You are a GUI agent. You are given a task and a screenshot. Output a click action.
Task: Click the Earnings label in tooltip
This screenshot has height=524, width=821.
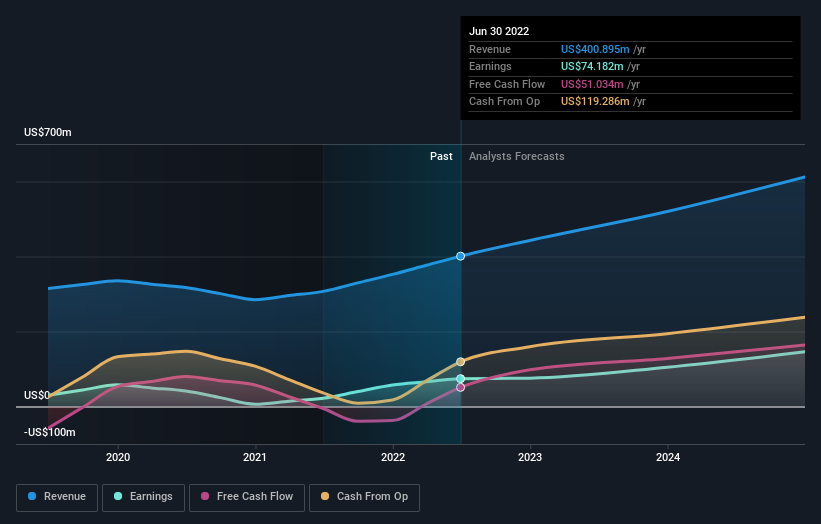[x=490, y=66]
